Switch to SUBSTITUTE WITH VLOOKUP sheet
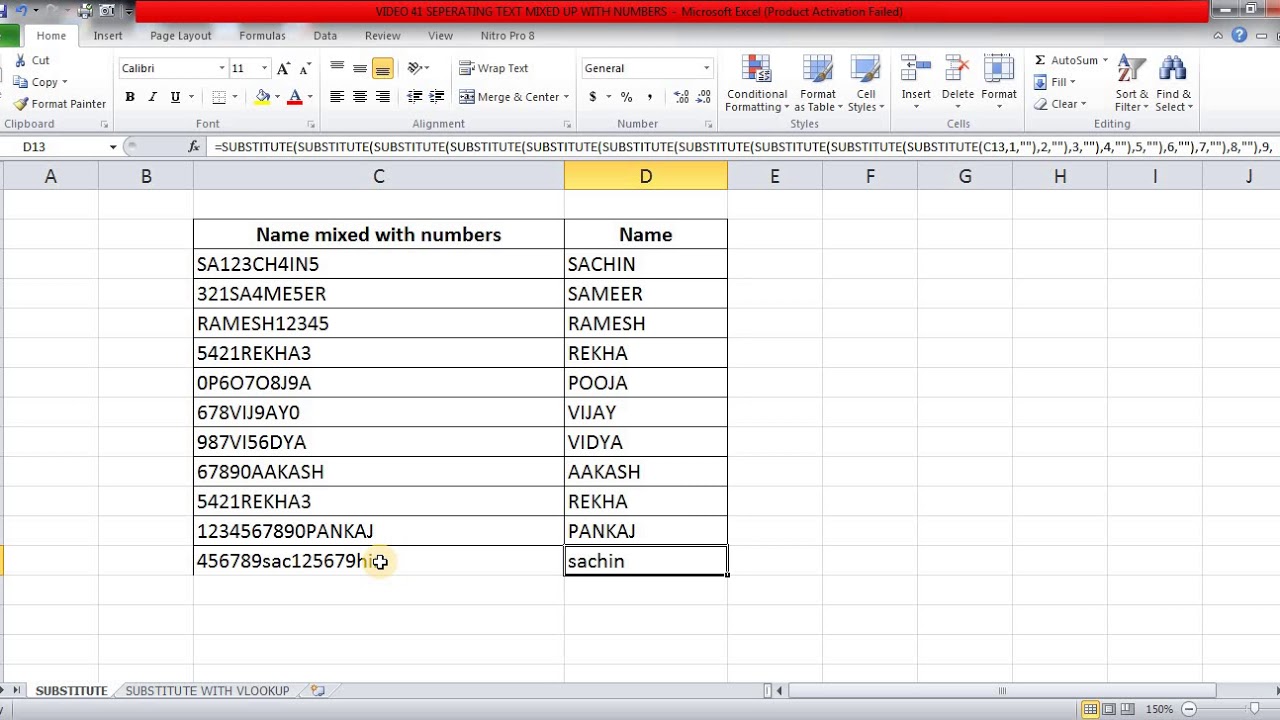 tap(207, 690)
